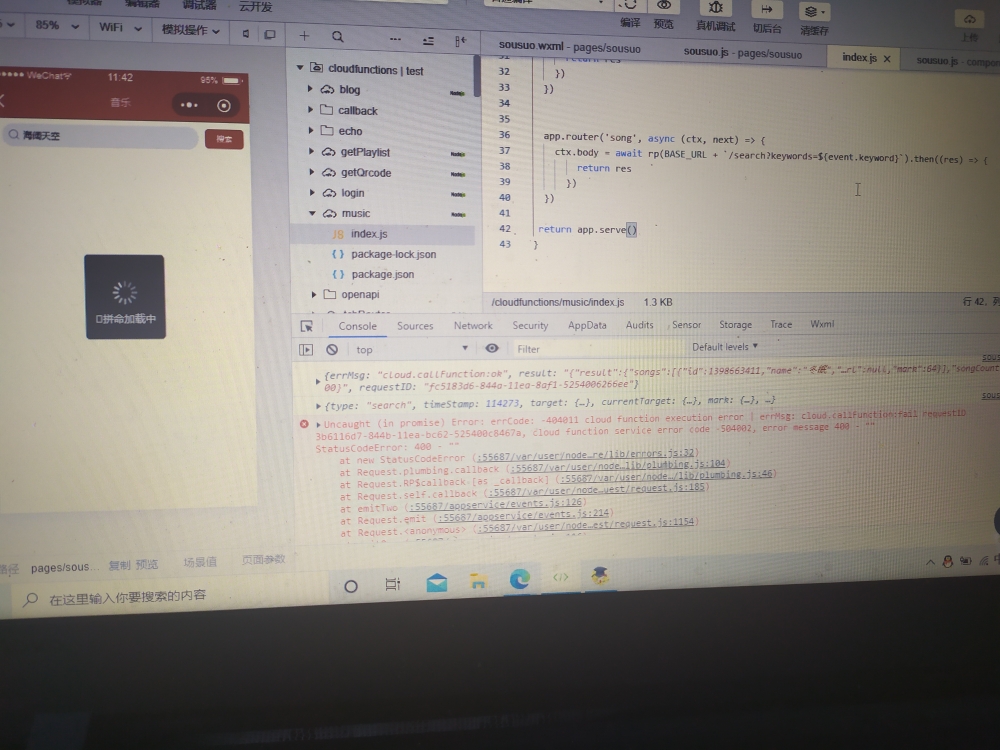Expand the openapi folder
Viewport: 1000px width, 750px height.
tap(314, 294)
